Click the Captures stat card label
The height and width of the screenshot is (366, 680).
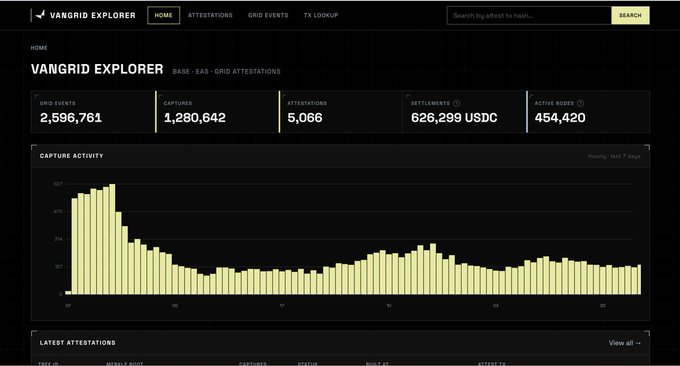click(x=178, y=103)
